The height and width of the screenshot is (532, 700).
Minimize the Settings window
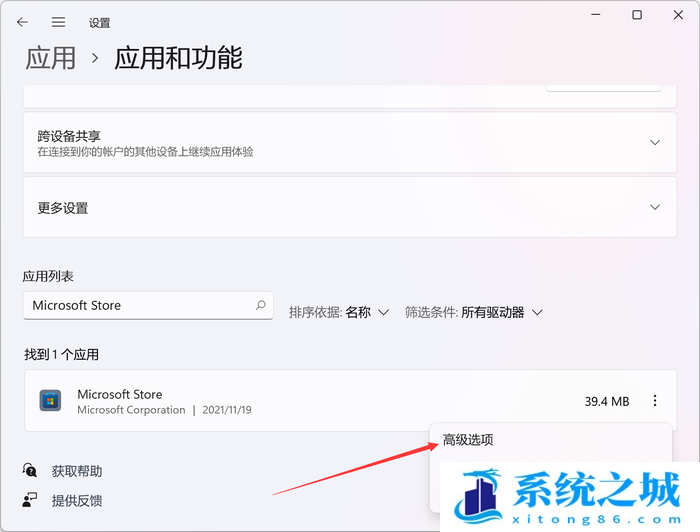(x=594, y=15)
